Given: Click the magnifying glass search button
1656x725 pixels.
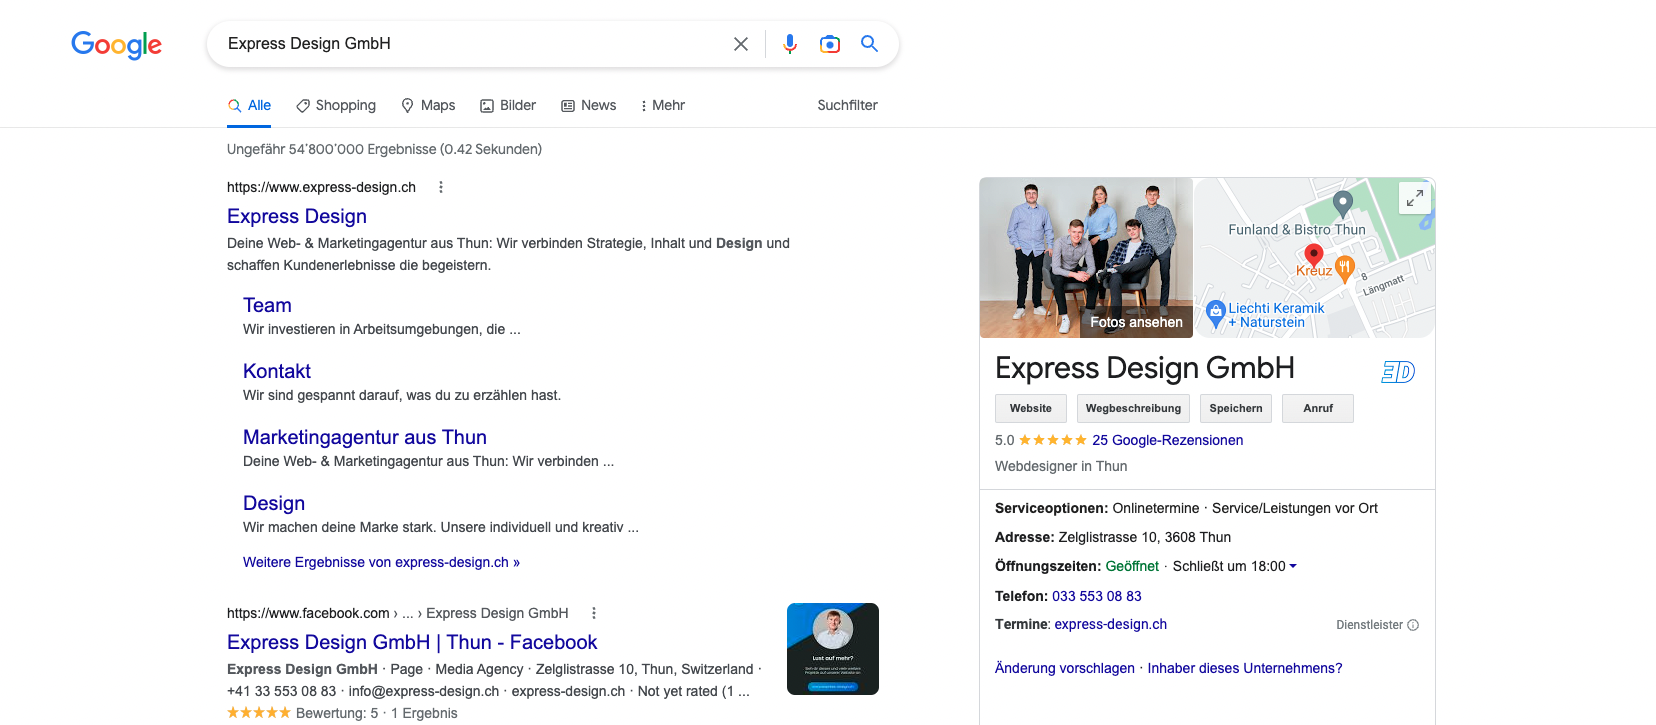Looking at the screenshot, I should (x=870, y=44).
